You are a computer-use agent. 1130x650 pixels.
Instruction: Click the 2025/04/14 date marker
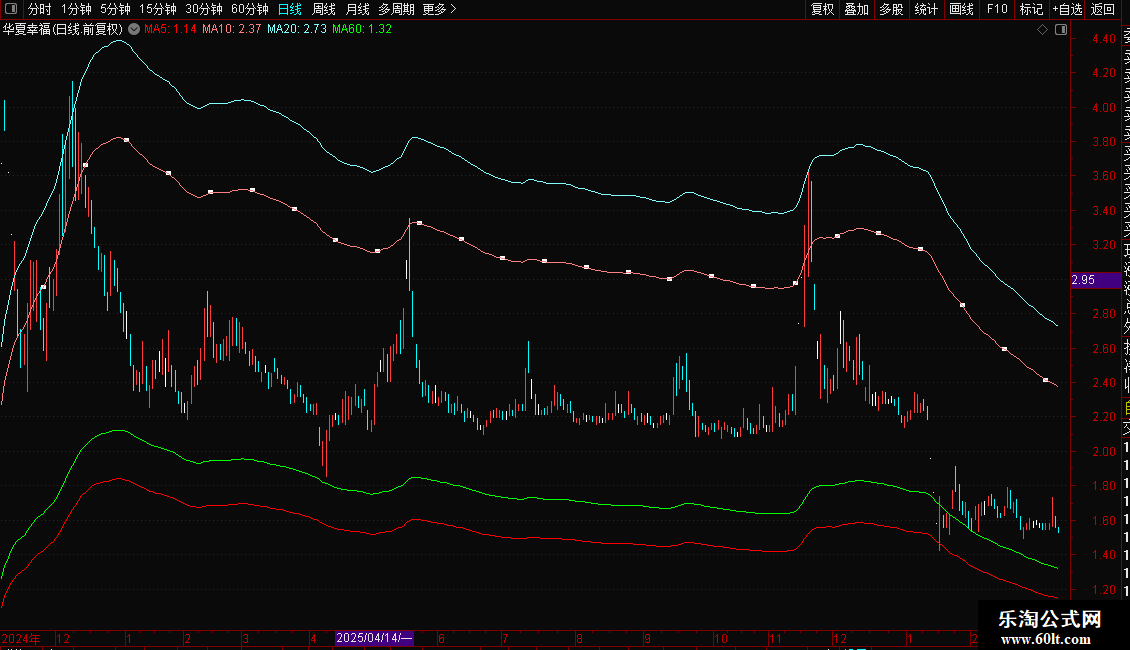374,638
